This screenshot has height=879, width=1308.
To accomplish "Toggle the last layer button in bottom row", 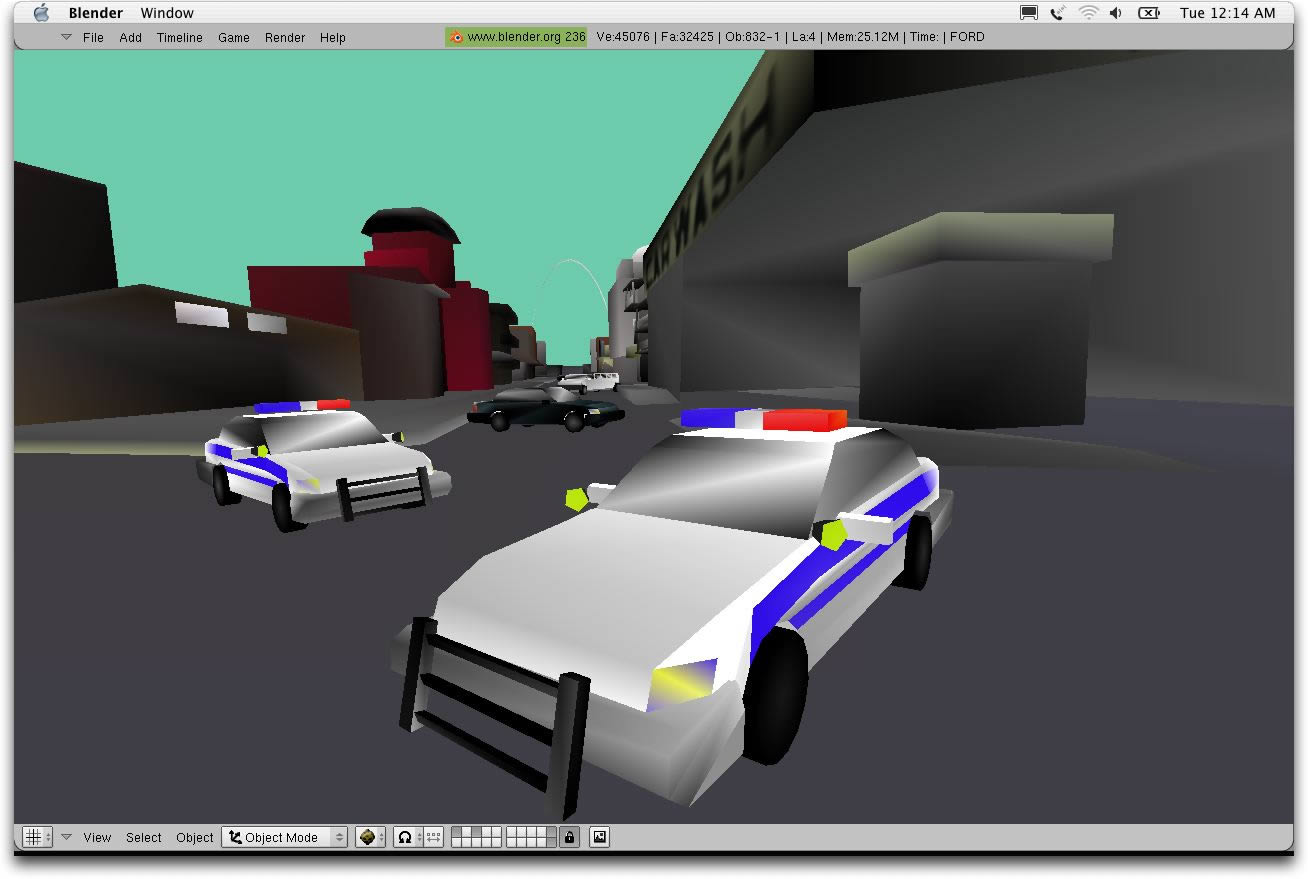I will (551, 843).
